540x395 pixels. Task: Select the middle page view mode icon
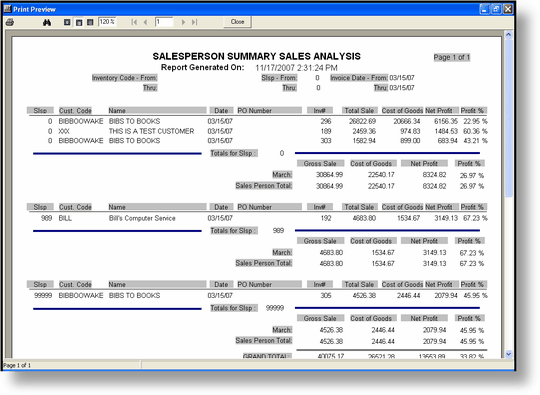[x=79, y=22]
